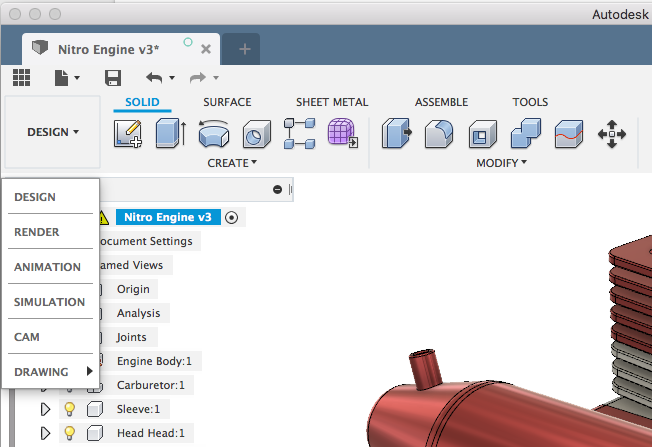Click the Hole tool icon

(257, 134)
